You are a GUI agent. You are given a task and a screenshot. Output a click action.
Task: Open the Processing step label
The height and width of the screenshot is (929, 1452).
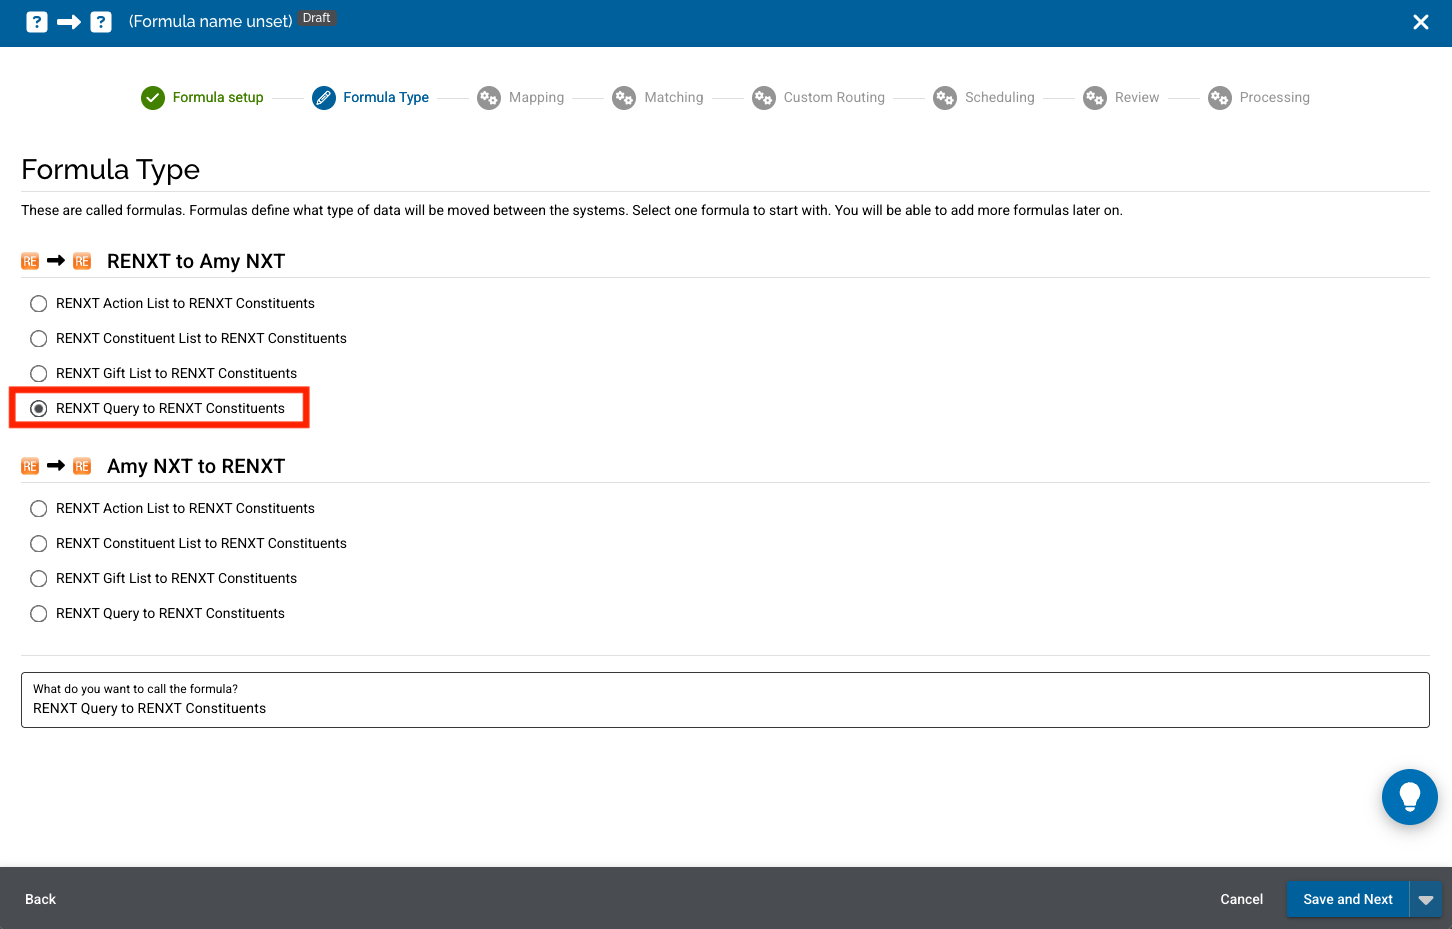point(1274,97)
